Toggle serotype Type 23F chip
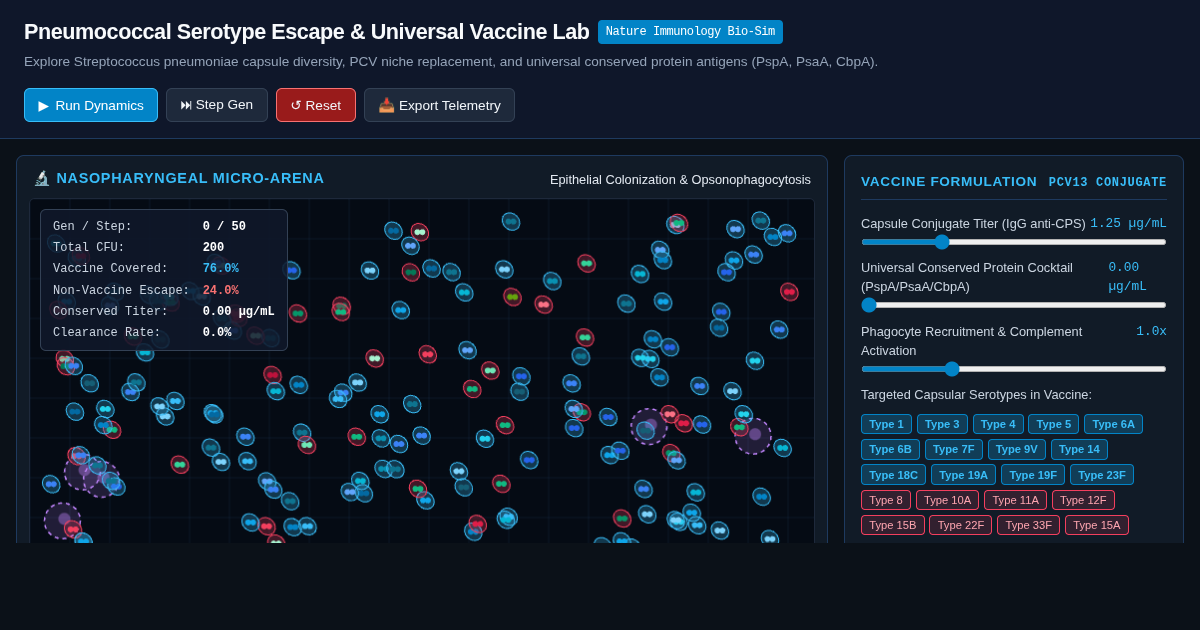The height and width of the screenshot is (630, 1200). (1102, 475)
